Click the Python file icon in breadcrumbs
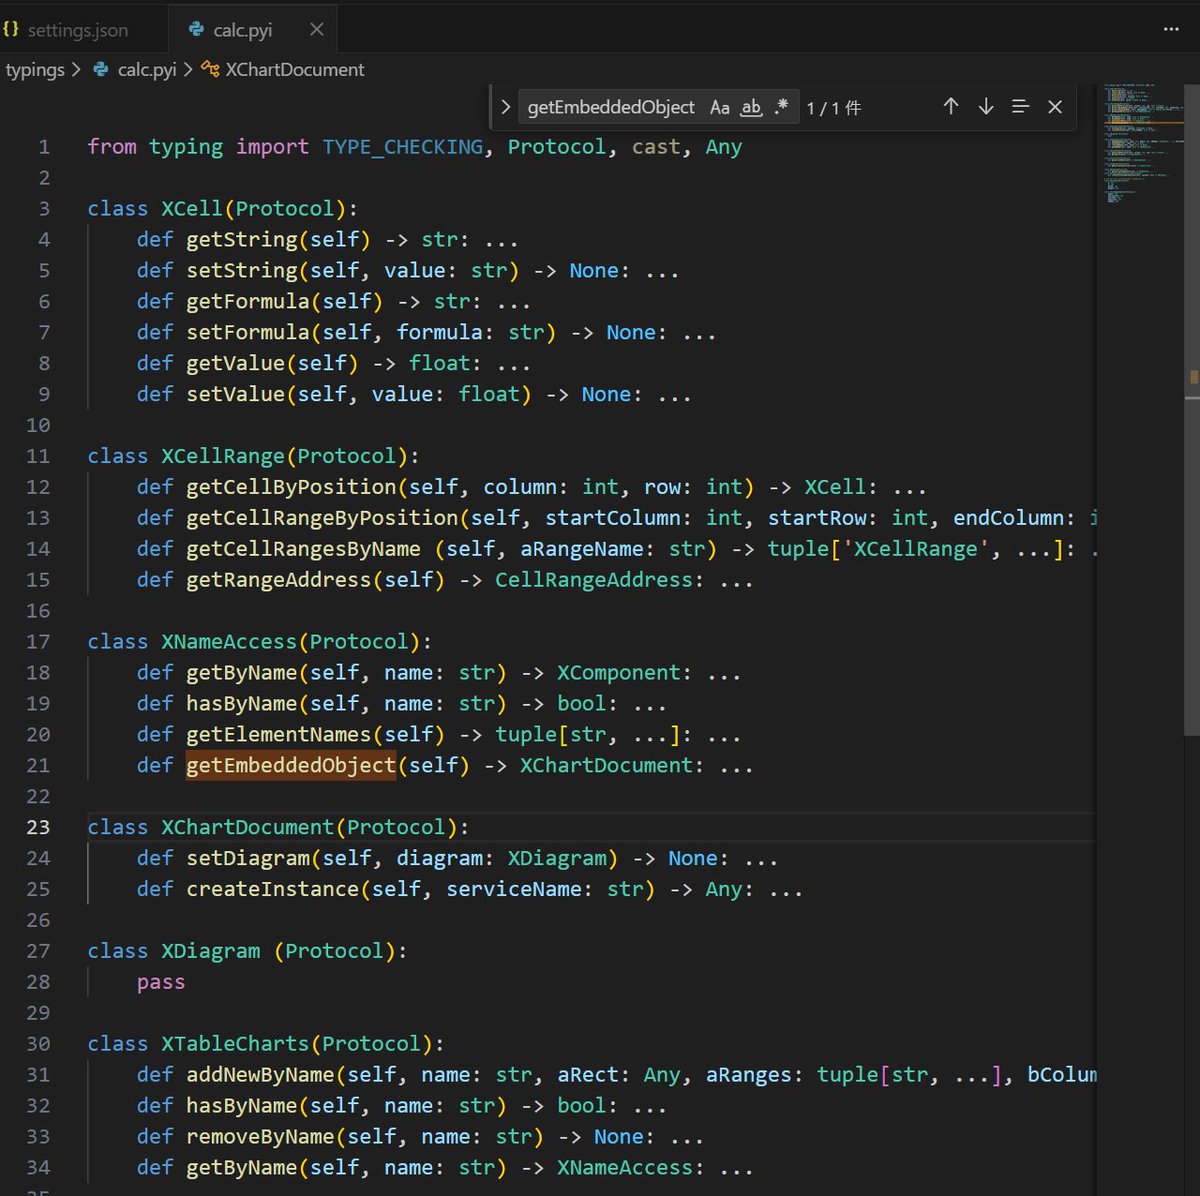The height and width of the screenshot is (1196, 1200). pyautogui.click(x=100, y=70)
